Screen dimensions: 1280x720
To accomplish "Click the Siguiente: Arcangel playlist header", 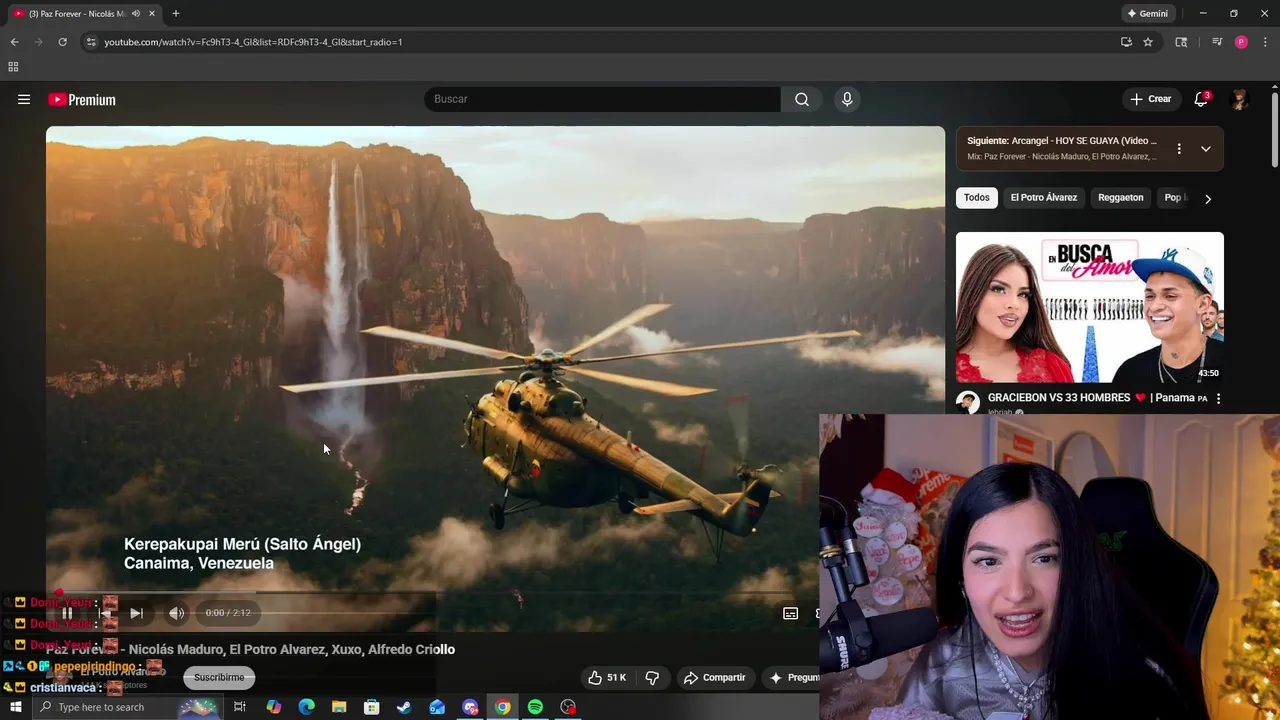I will coord(1062,141).
